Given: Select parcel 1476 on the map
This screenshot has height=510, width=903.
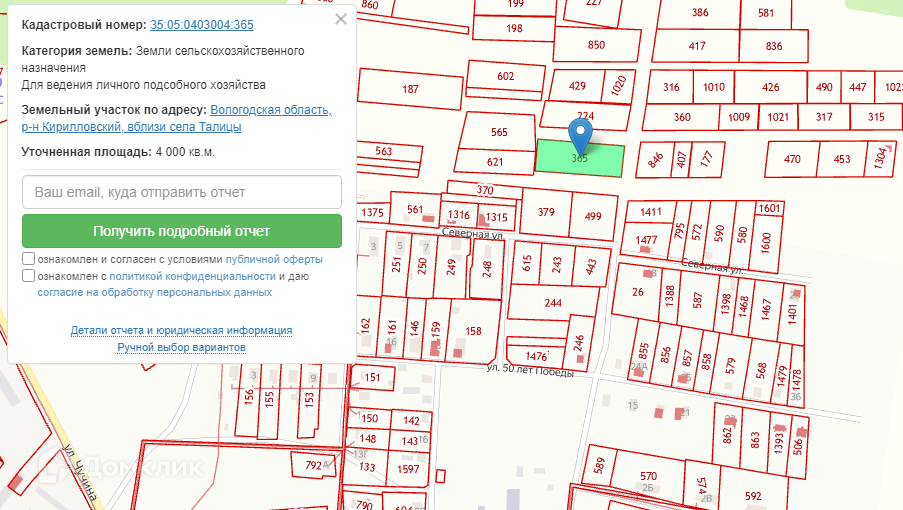Looking at the screenshot, I should (536, 356).
